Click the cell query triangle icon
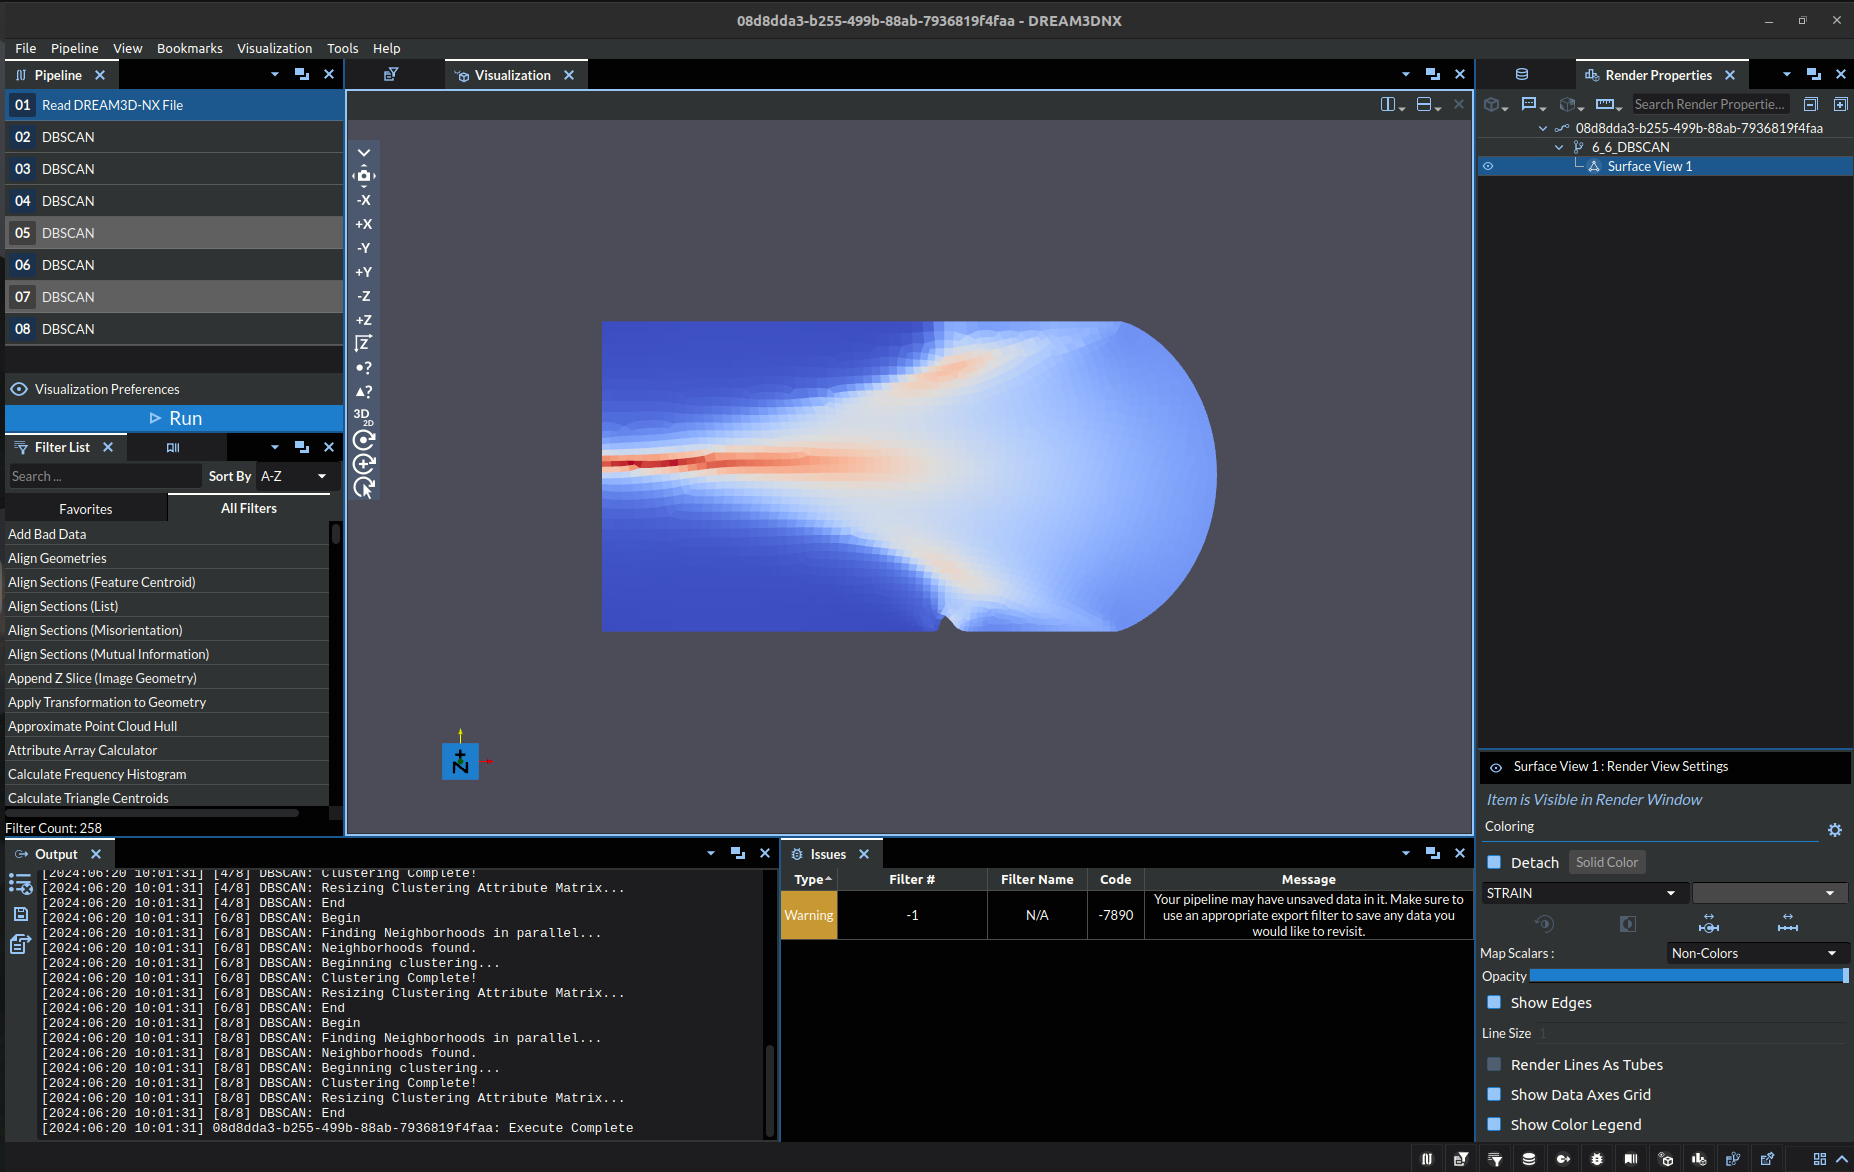The image size is (1854, 1172). point(364,392)
